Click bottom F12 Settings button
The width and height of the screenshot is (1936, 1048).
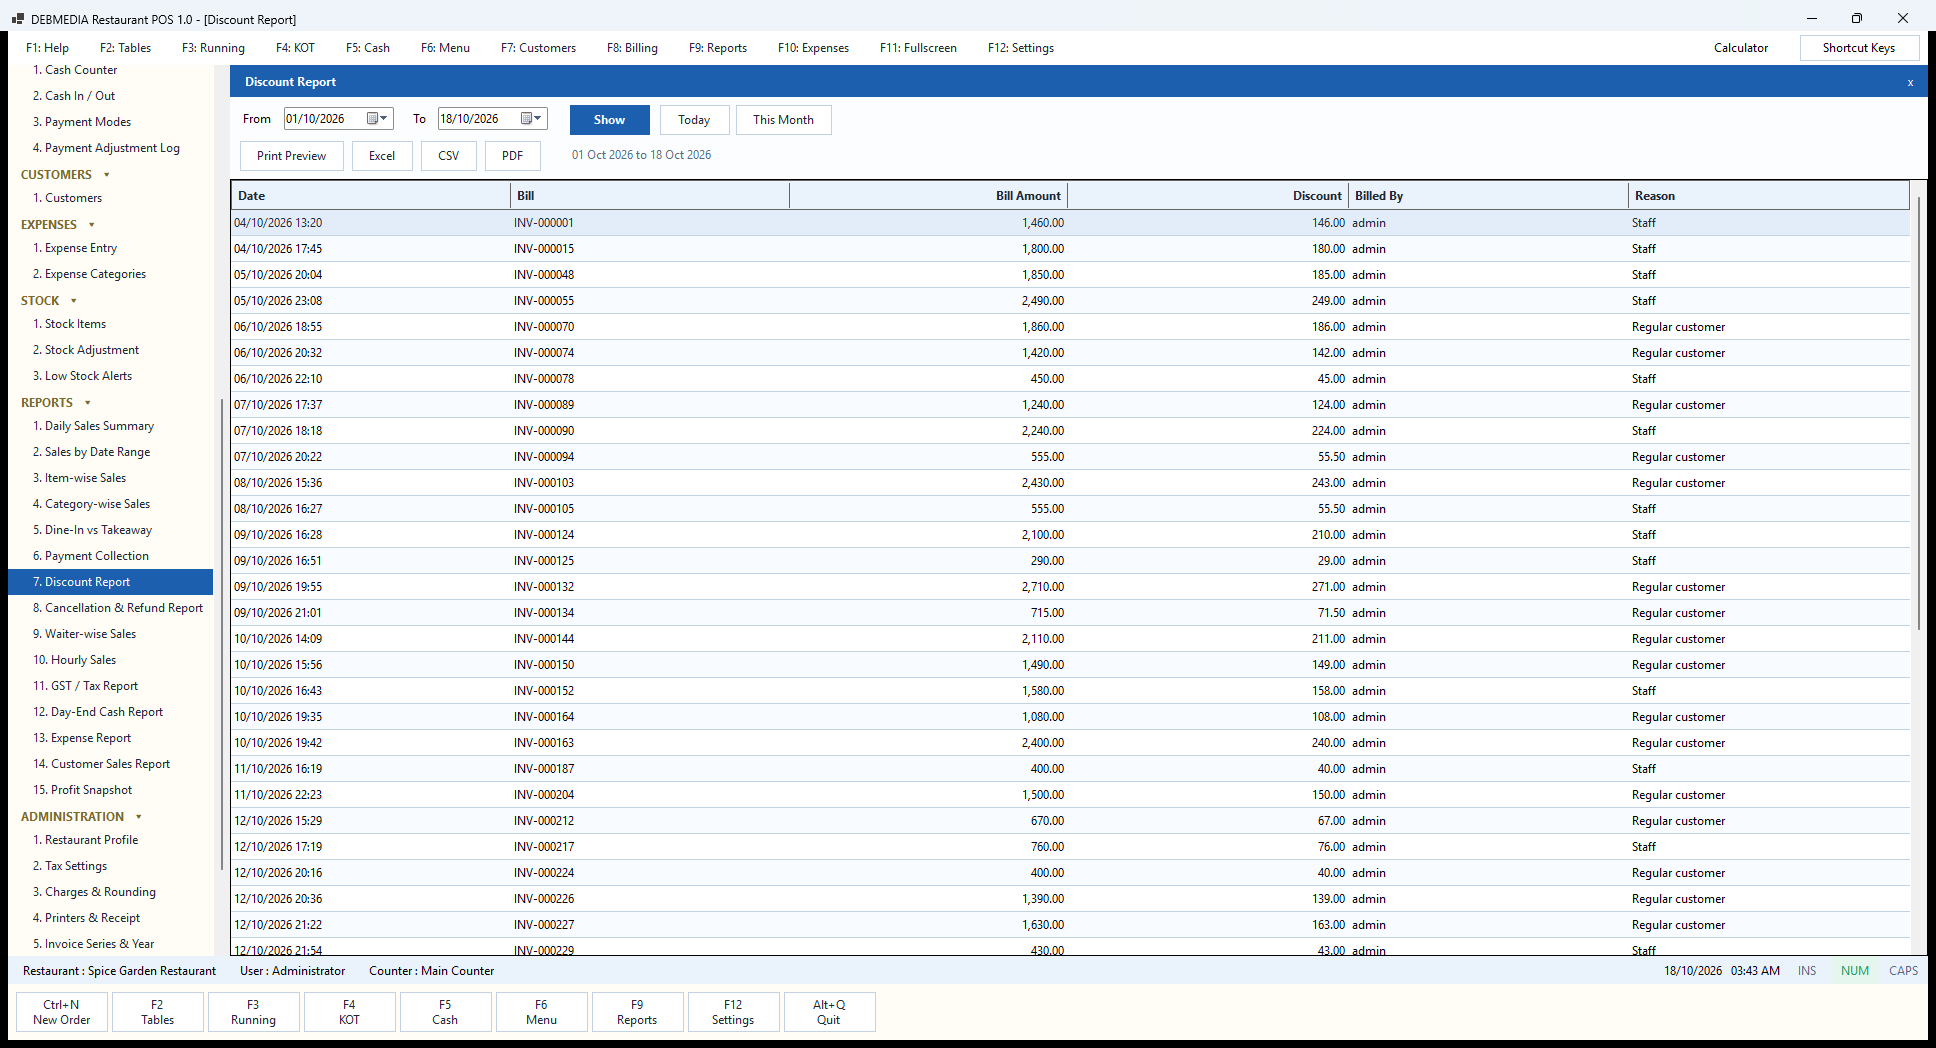coord(734,1012)
